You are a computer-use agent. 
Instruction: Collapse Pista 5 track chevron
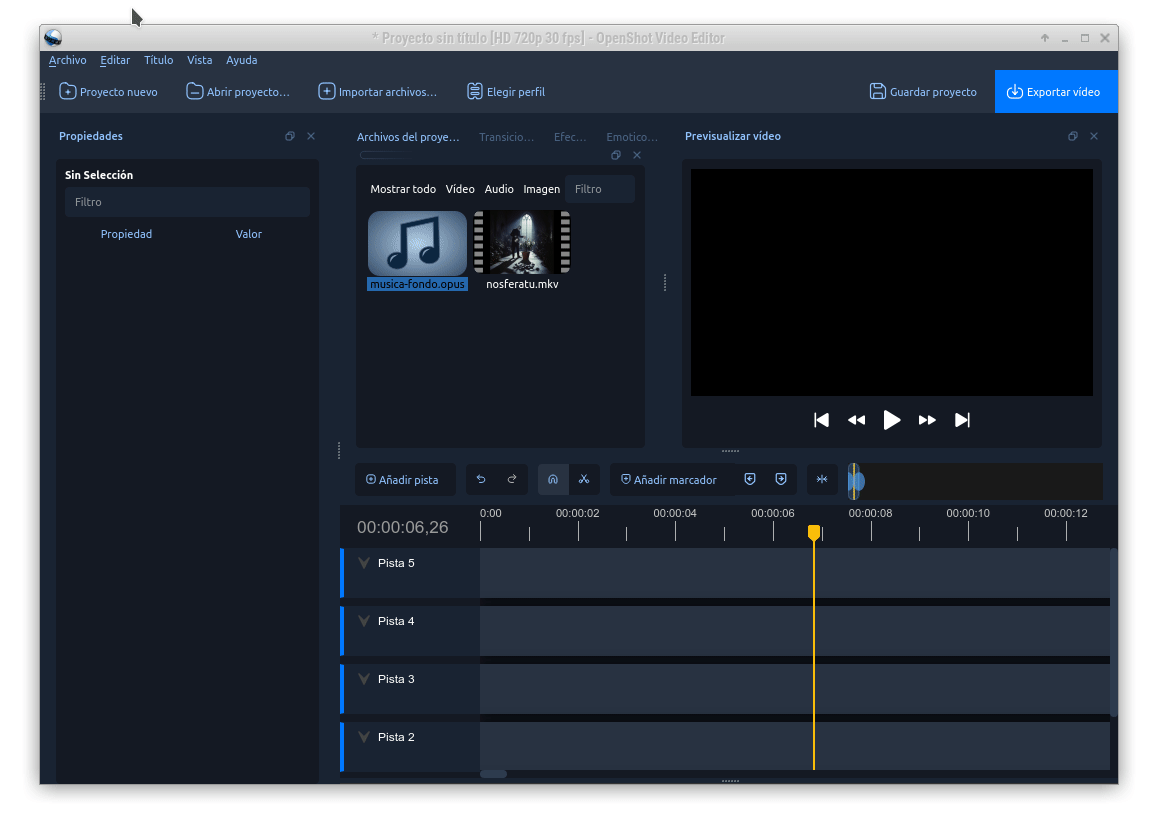364,564
